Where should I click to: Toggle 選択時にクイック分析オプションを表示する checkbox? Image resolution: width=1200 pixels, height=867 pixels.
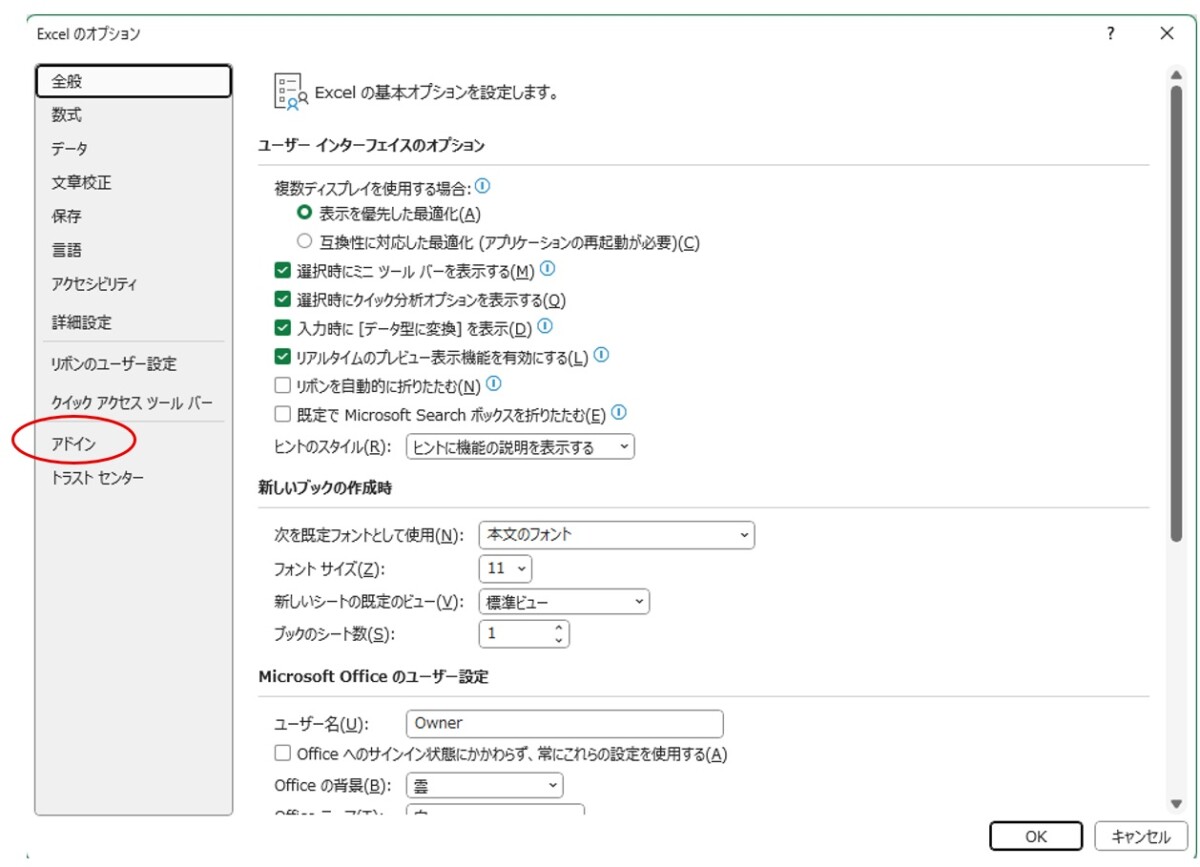tap(283, 300)
